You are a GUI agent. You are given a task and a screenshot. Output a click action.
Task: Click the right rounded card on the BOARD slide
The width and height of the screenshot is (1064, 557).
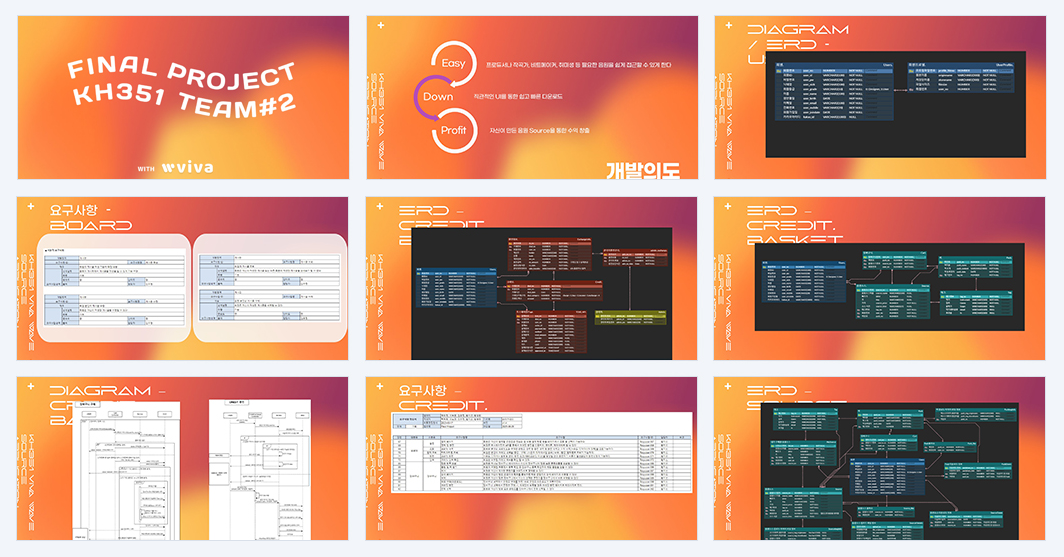point(270,288)
